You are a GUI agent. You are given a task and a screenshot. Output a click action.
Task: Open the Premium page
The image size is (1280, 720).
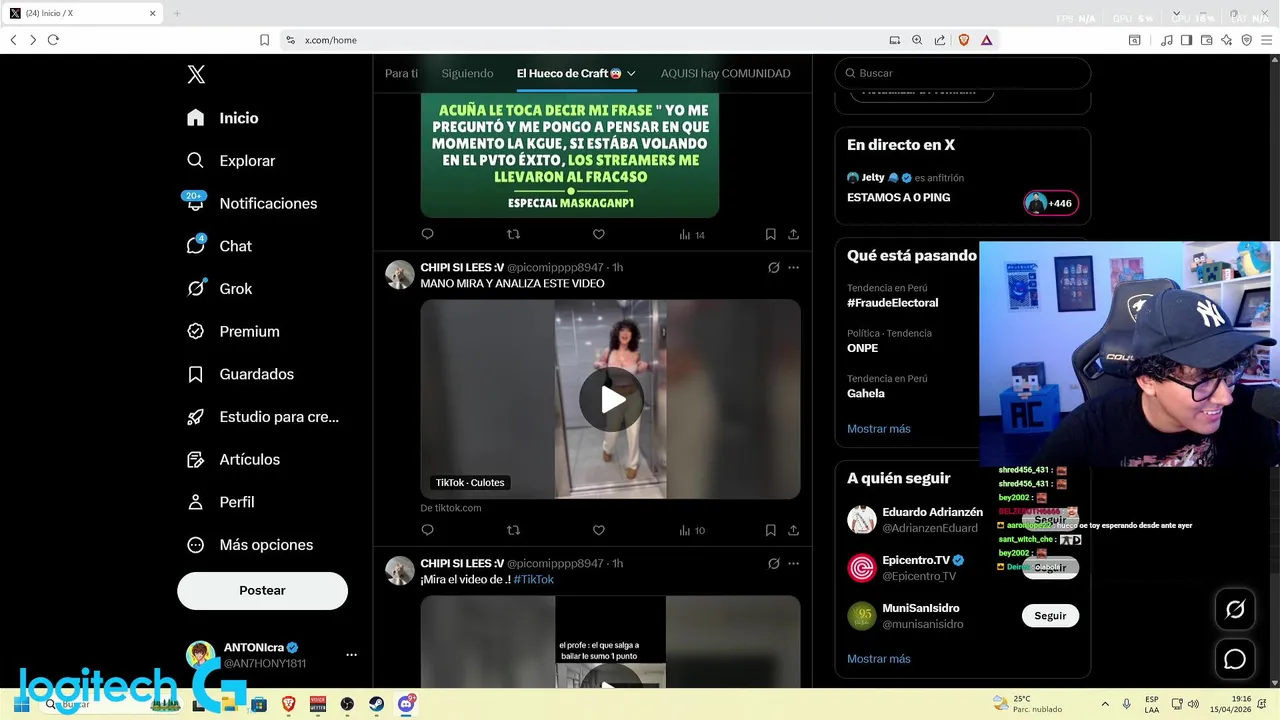[233, 331]
